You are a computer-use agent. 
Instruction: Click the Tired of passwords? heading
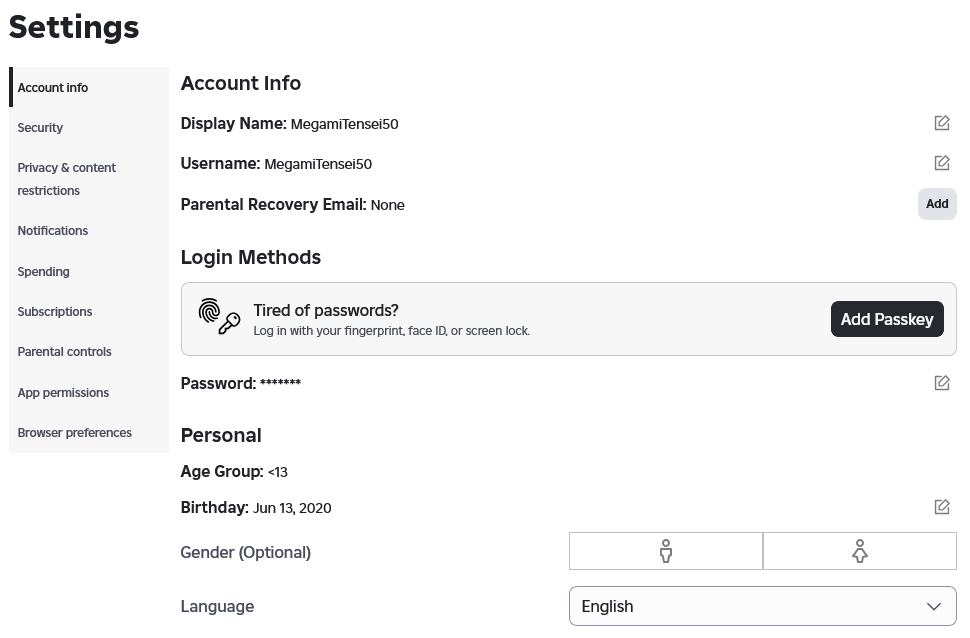click(x=326, y=310)
